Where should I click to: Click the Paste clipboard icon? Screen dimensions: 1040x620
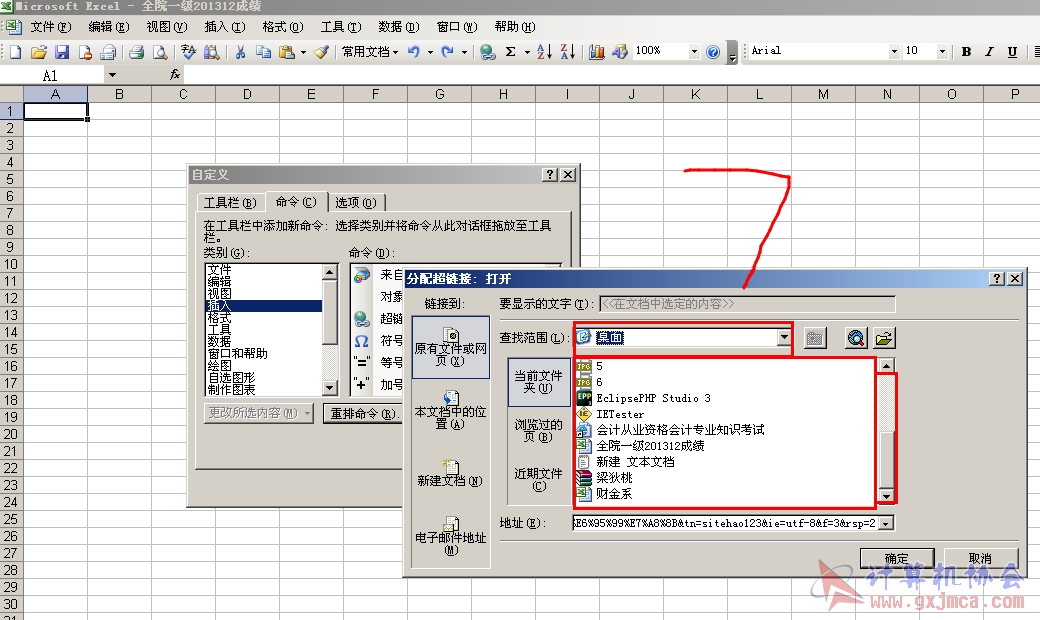point(287,52)
